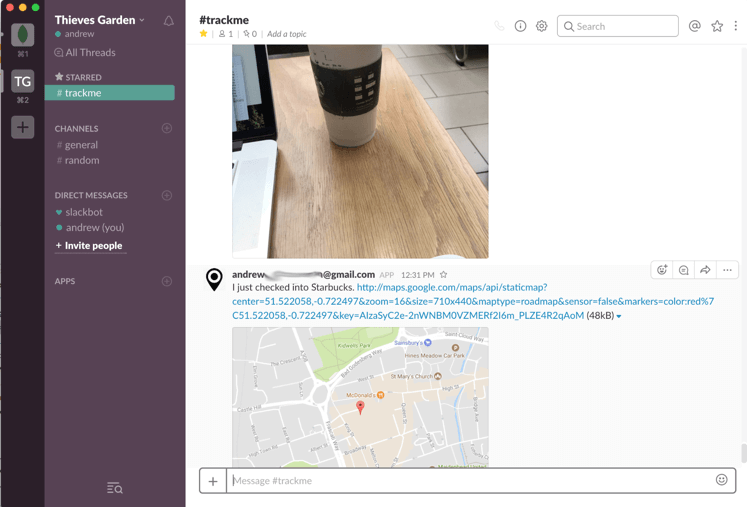This screenshot has height=507, width=747.
Task: Switch to the TG workspace
Action: [22, 81]
